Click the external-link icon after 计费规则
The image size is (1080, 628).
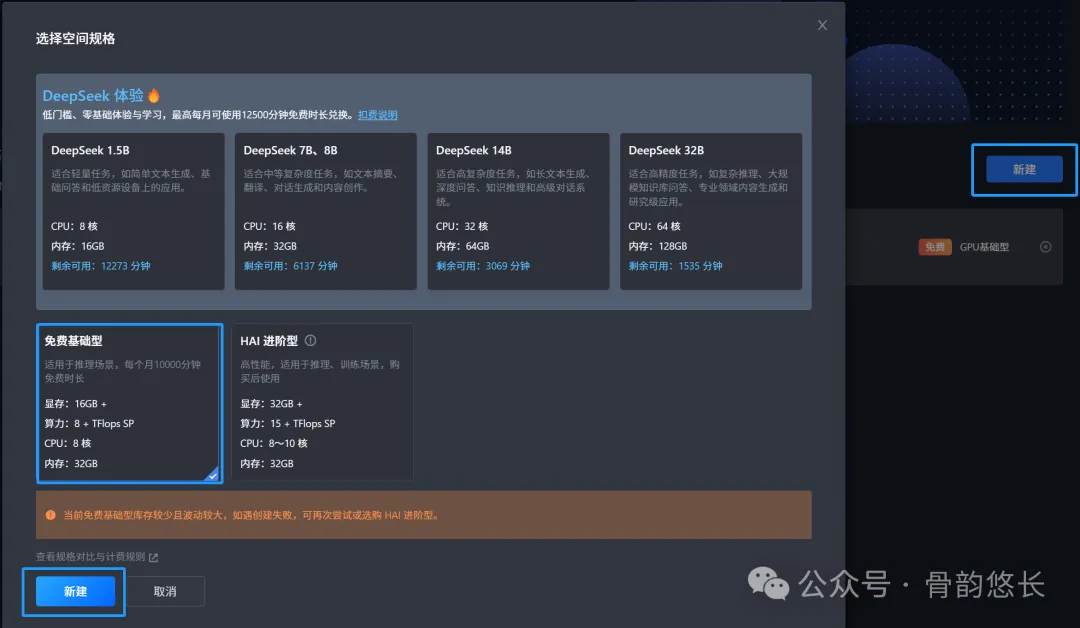153,557
